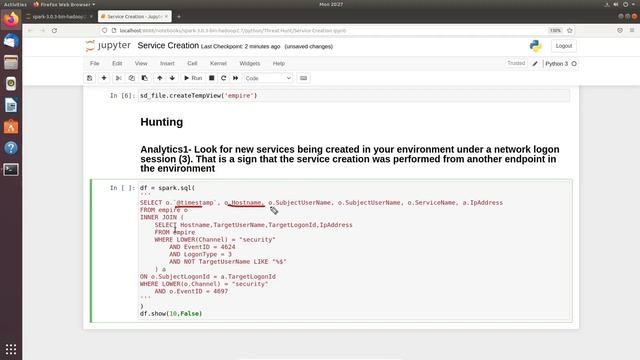The image size is (640, 360).
Task: Interrupt the kernel with the stop icon
Action: [x=211, y=78]
